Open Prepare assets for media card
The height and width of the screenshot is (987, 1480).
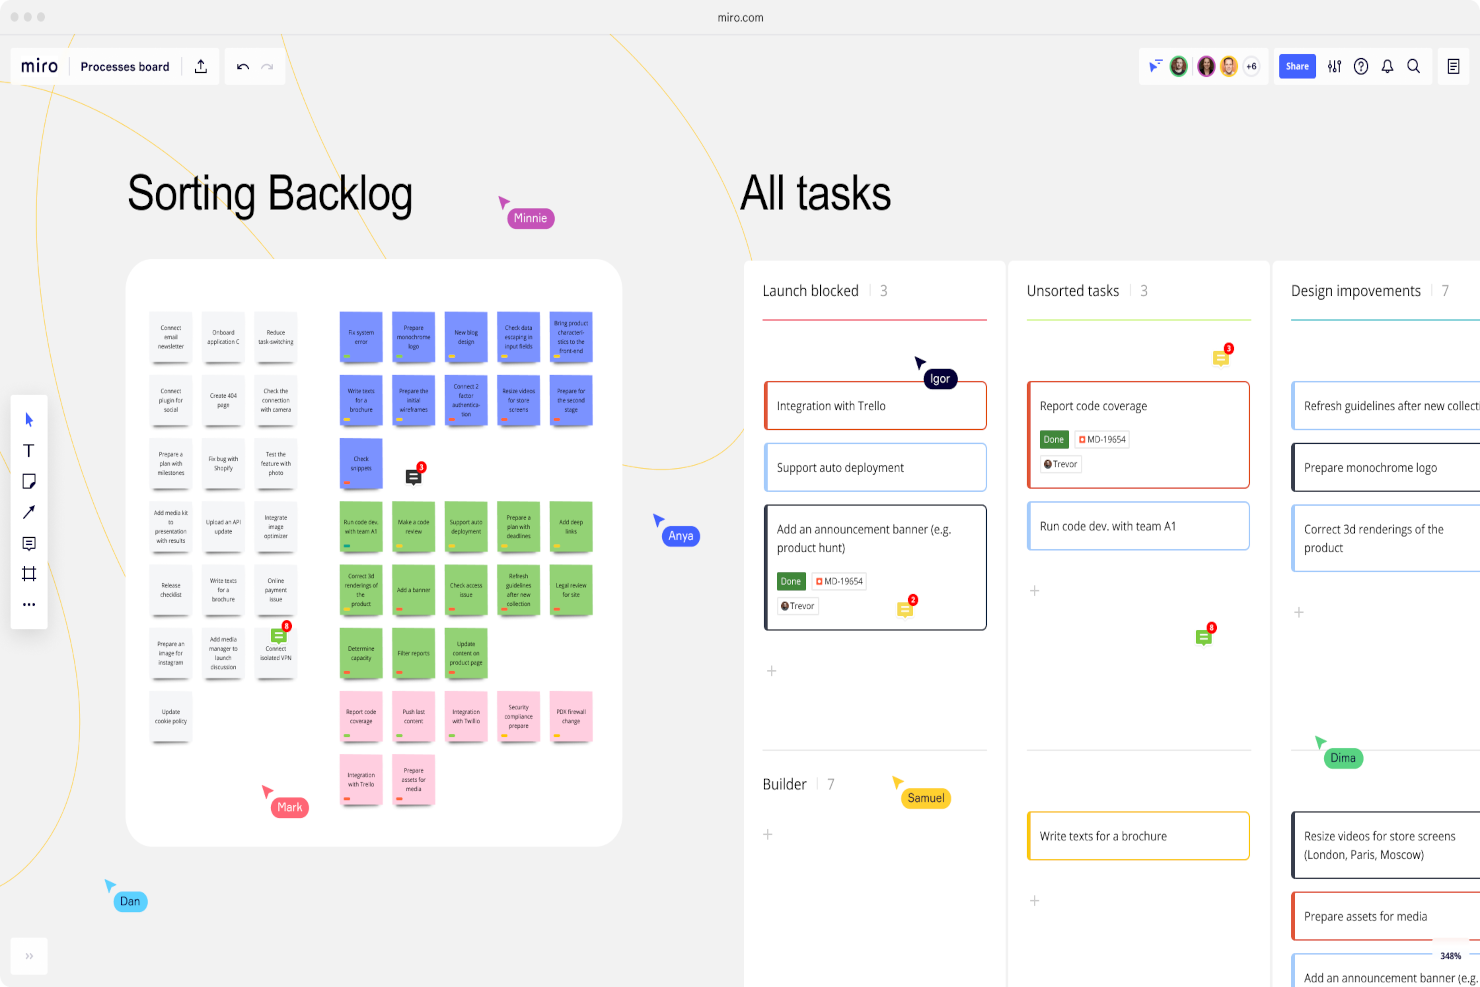pos(1386,916)
